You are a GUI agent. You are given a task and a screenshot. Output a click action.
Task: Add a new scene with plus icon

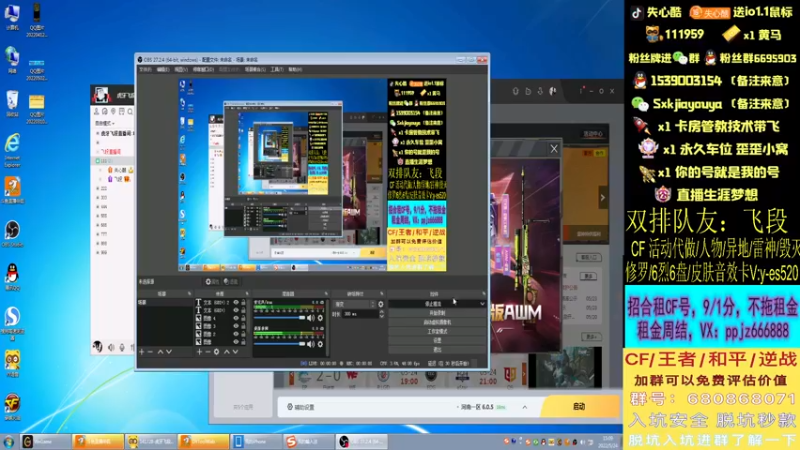[142, 352]
